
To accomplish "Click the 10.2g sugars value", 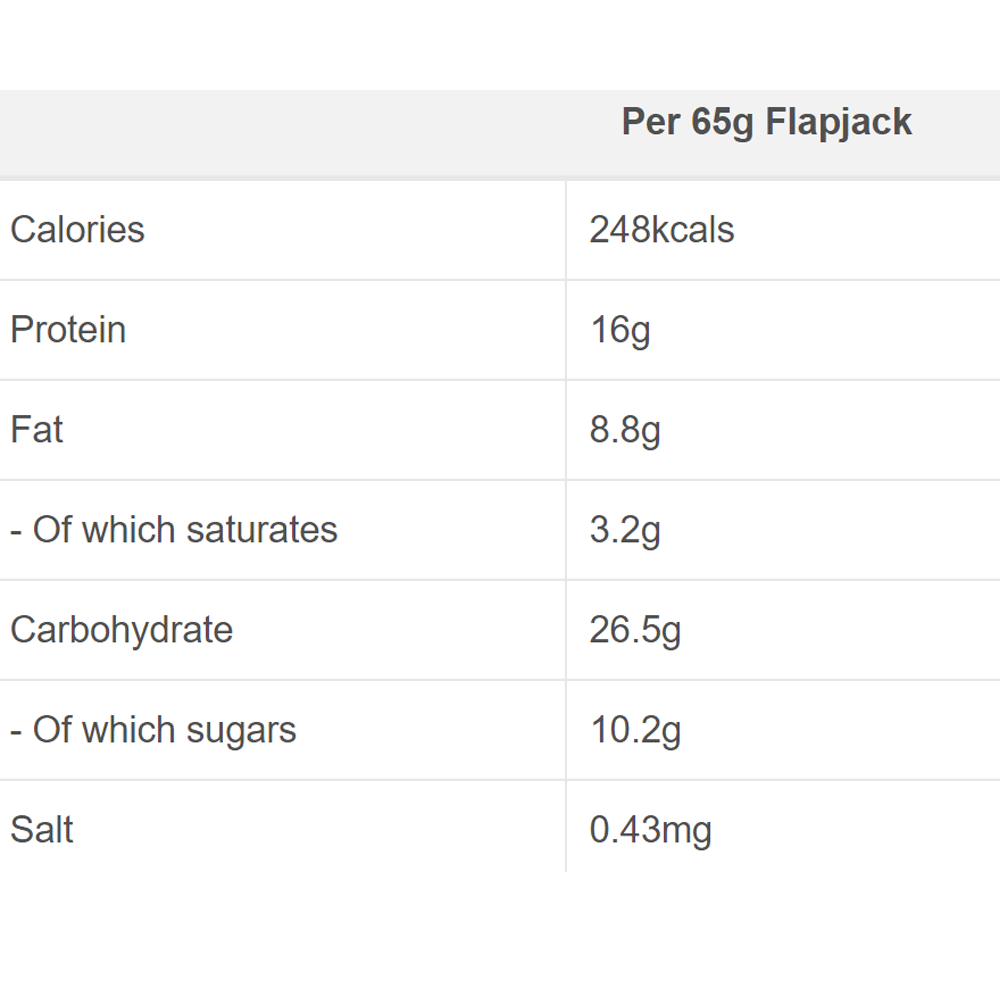I will 635,730.
